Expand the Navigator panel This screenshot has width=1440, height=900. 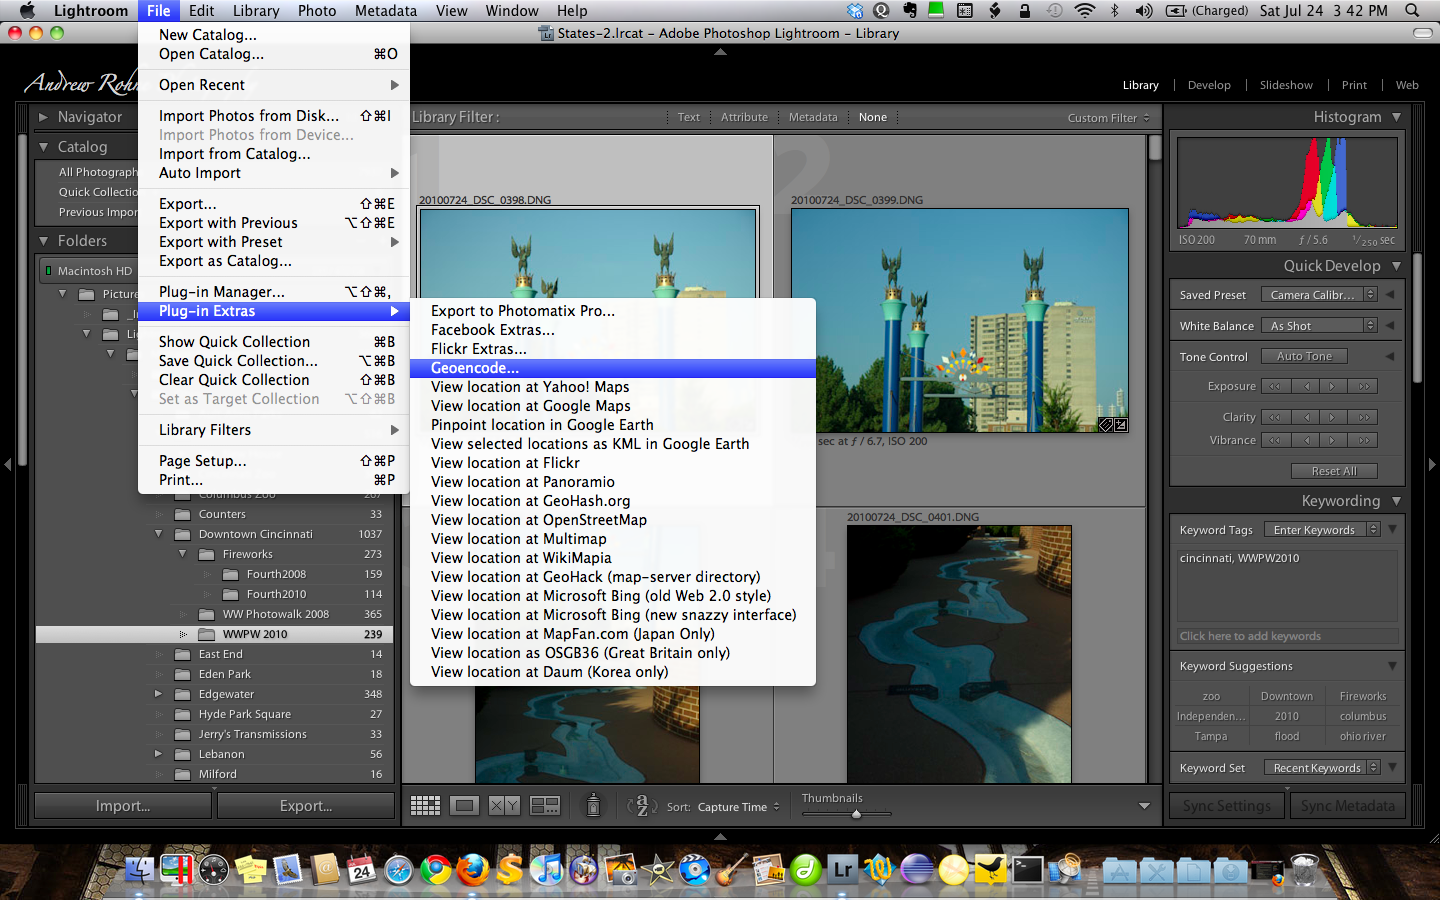click(43, 117)
